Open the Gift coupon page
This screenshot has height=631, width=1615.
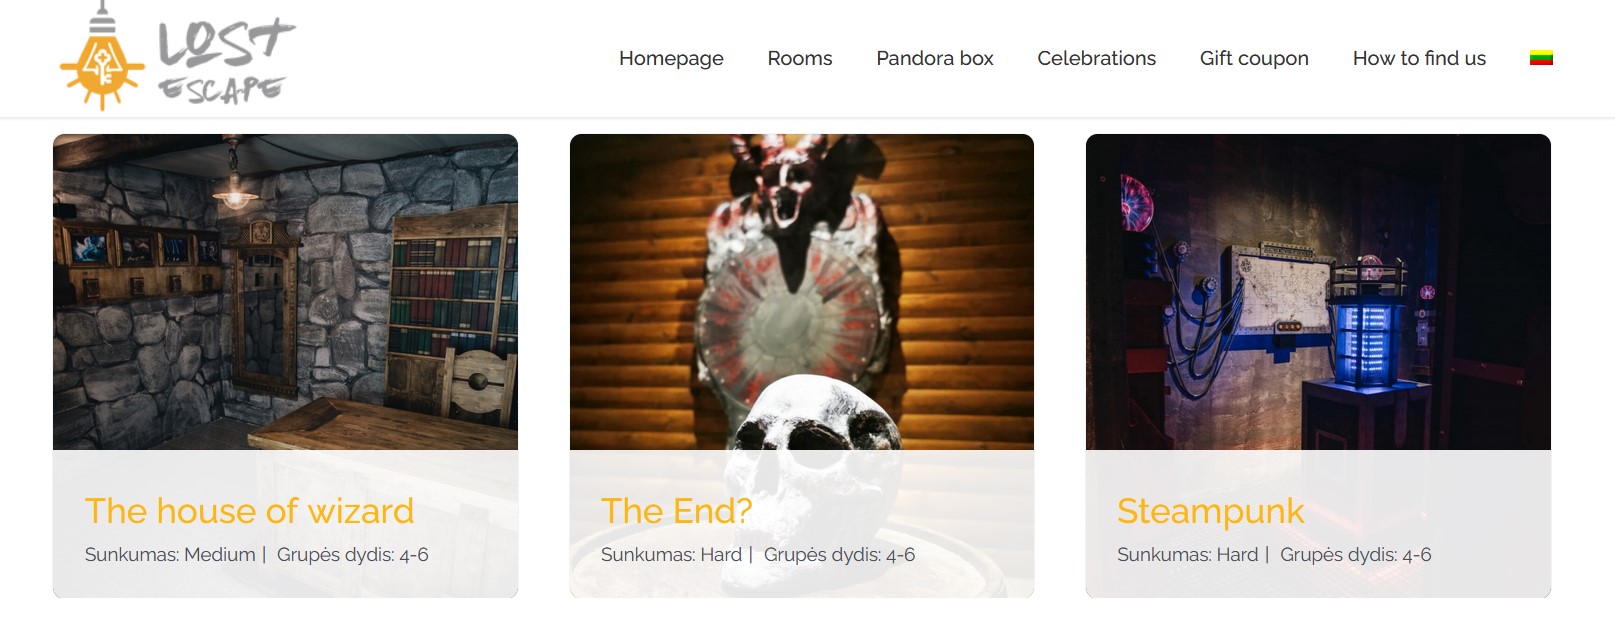click(1254, 58)
